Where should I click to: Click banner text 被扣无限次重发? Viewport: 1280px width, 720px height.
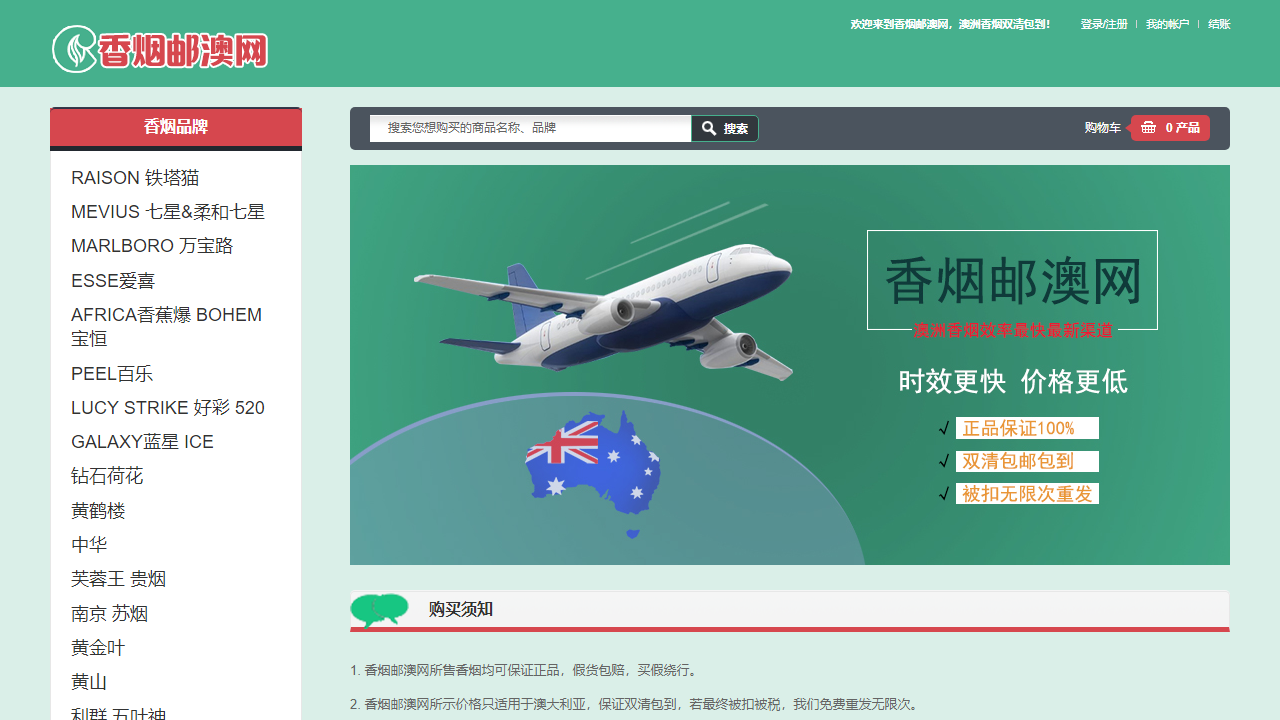1027,494
